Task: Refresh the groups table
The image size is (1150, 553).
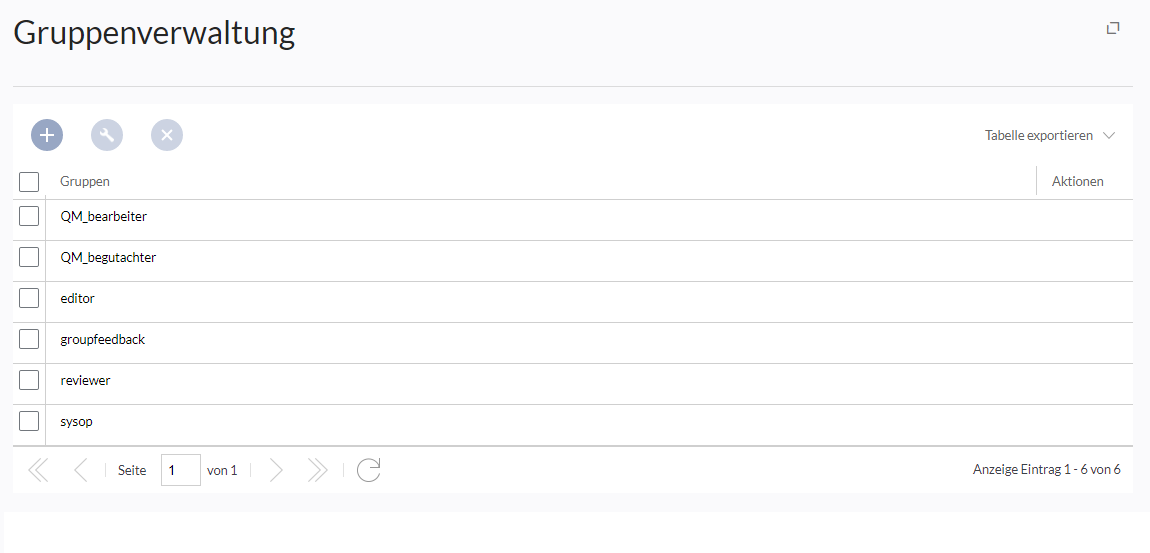Action: pos(368,470)
